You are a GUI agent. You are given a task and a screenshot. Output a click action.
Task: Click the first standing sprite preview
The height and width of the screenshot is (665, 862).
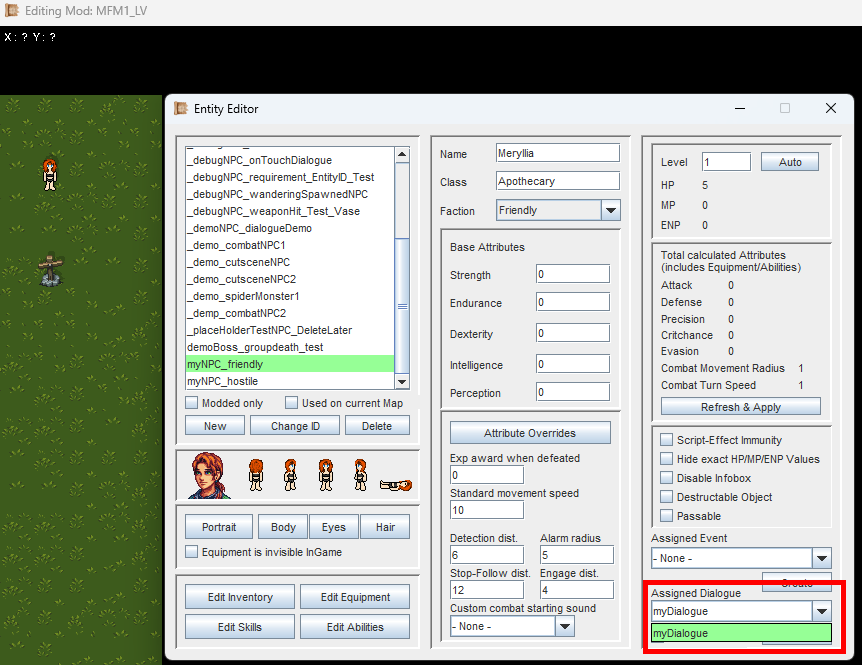pos(256,475)
